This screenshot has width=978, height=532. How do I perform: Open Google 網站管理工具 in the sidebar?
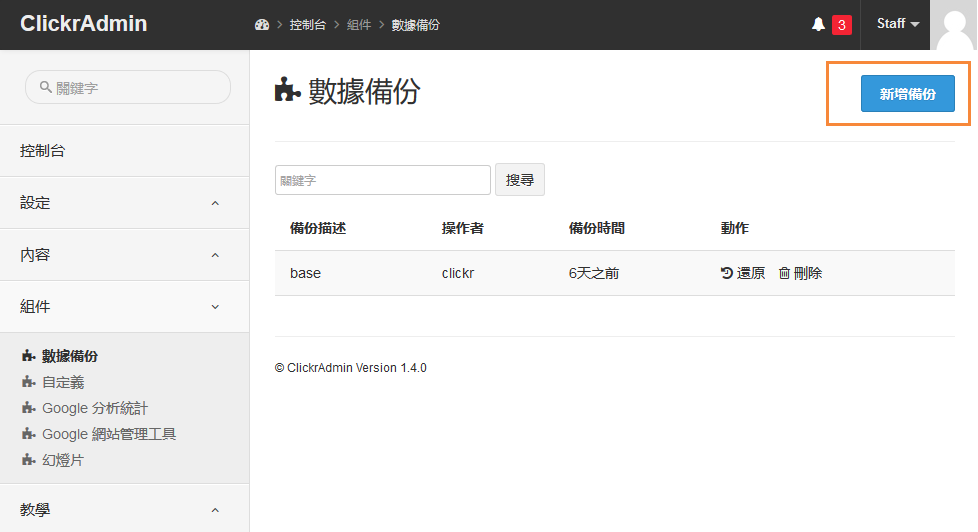click(109, 434)
